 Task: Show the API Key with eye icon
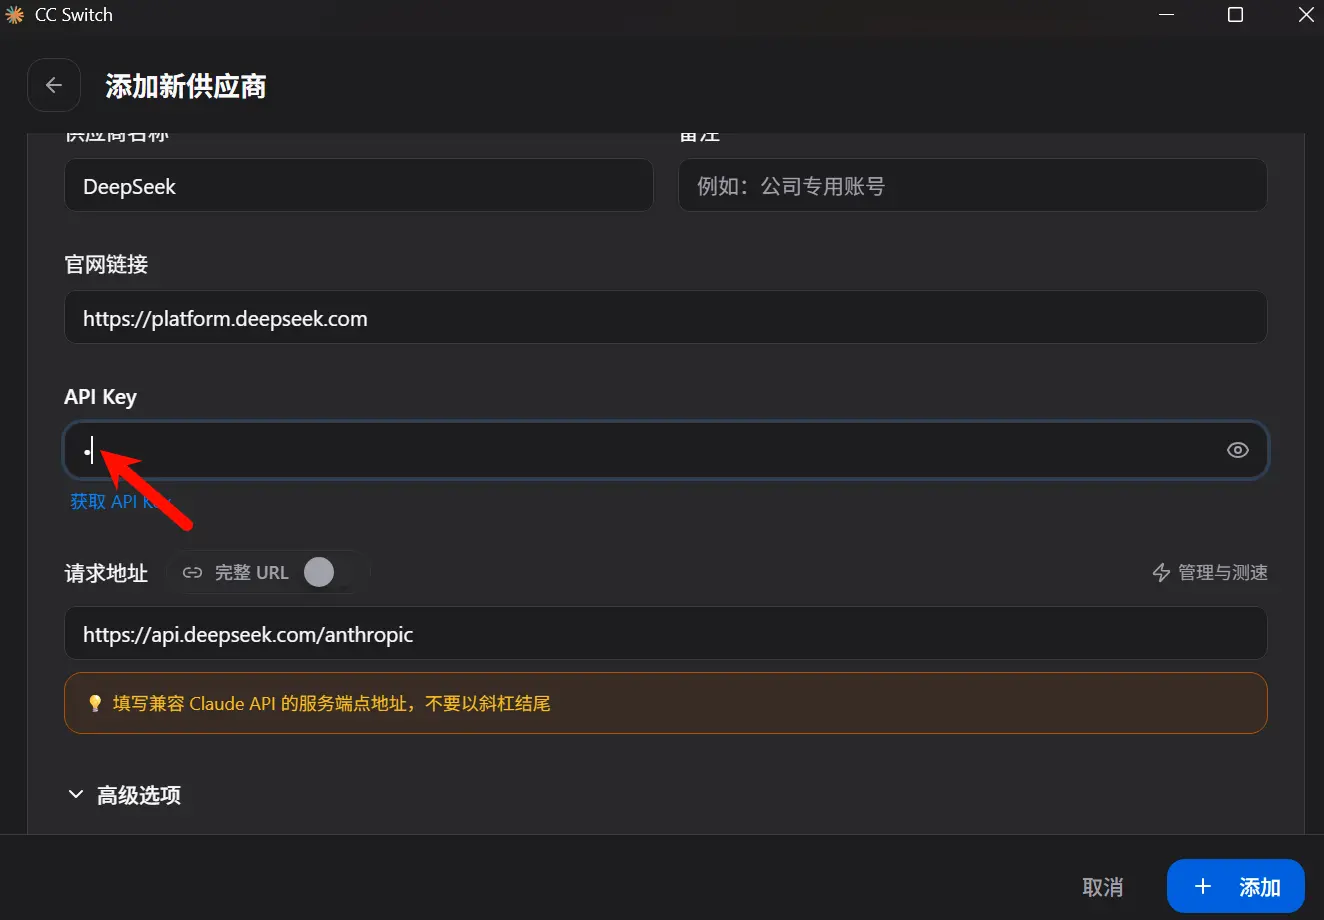click(x=1237, y=450)
